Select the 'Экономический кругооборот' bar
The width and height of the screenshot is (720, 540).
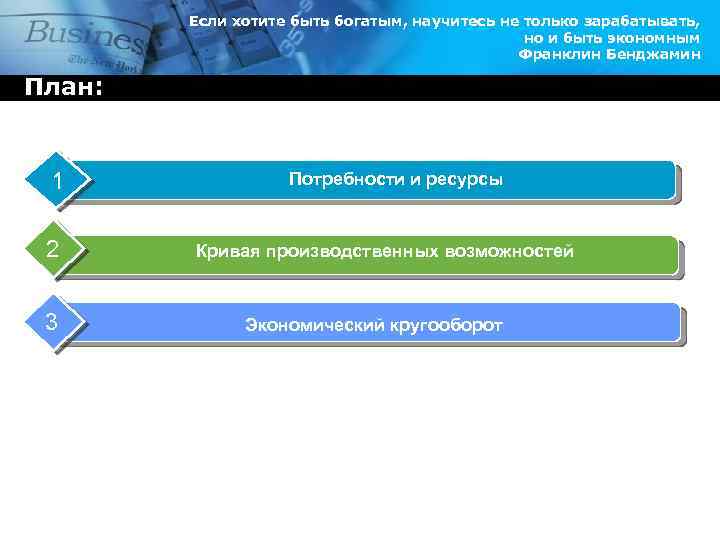coord(374,322)
